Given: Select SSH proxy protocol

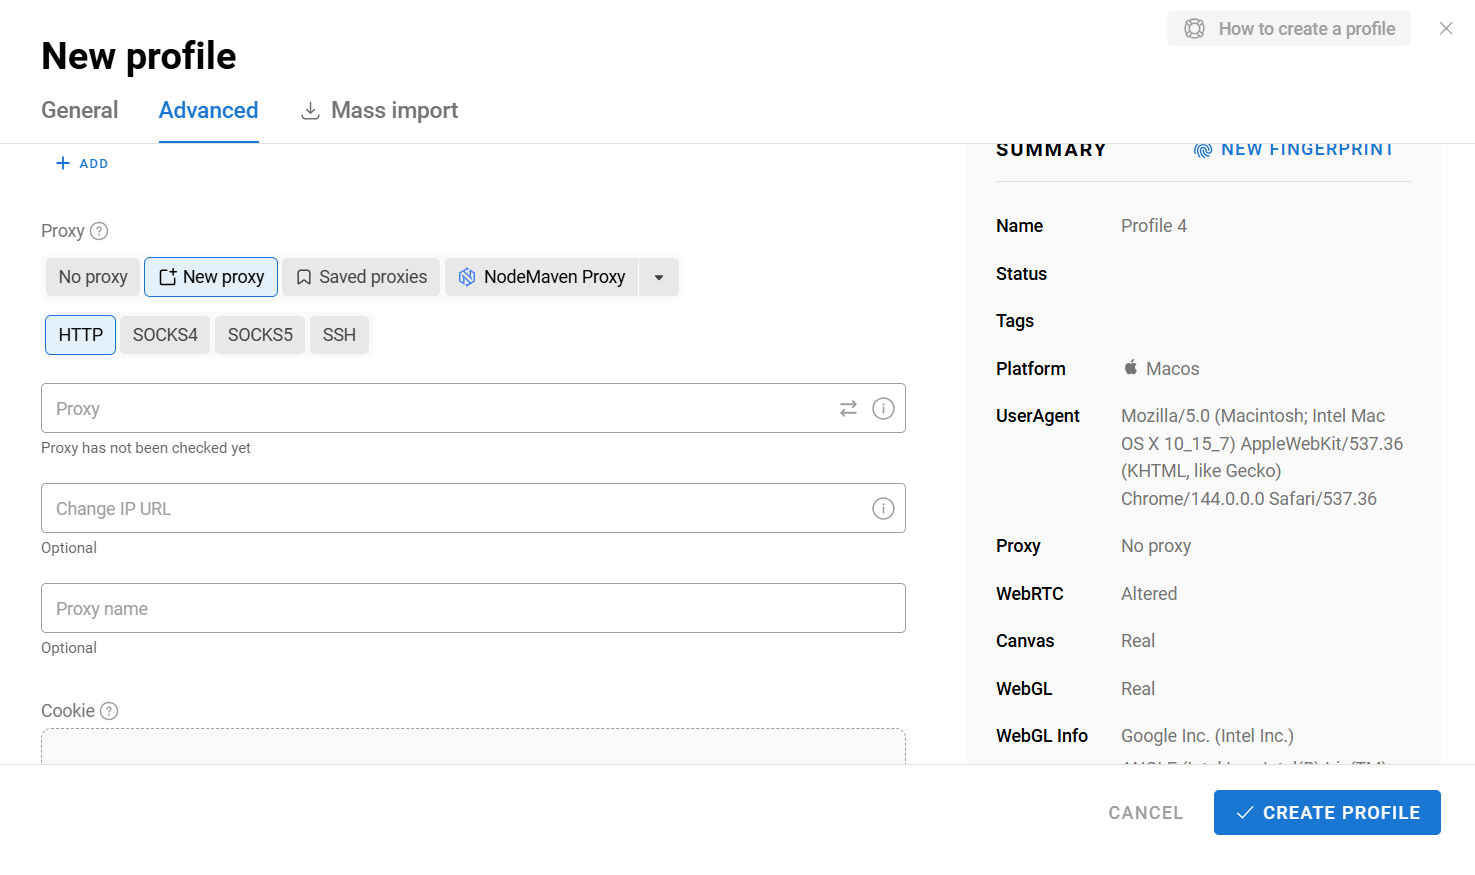Looking at the screenshot, I should pos(339,335).
